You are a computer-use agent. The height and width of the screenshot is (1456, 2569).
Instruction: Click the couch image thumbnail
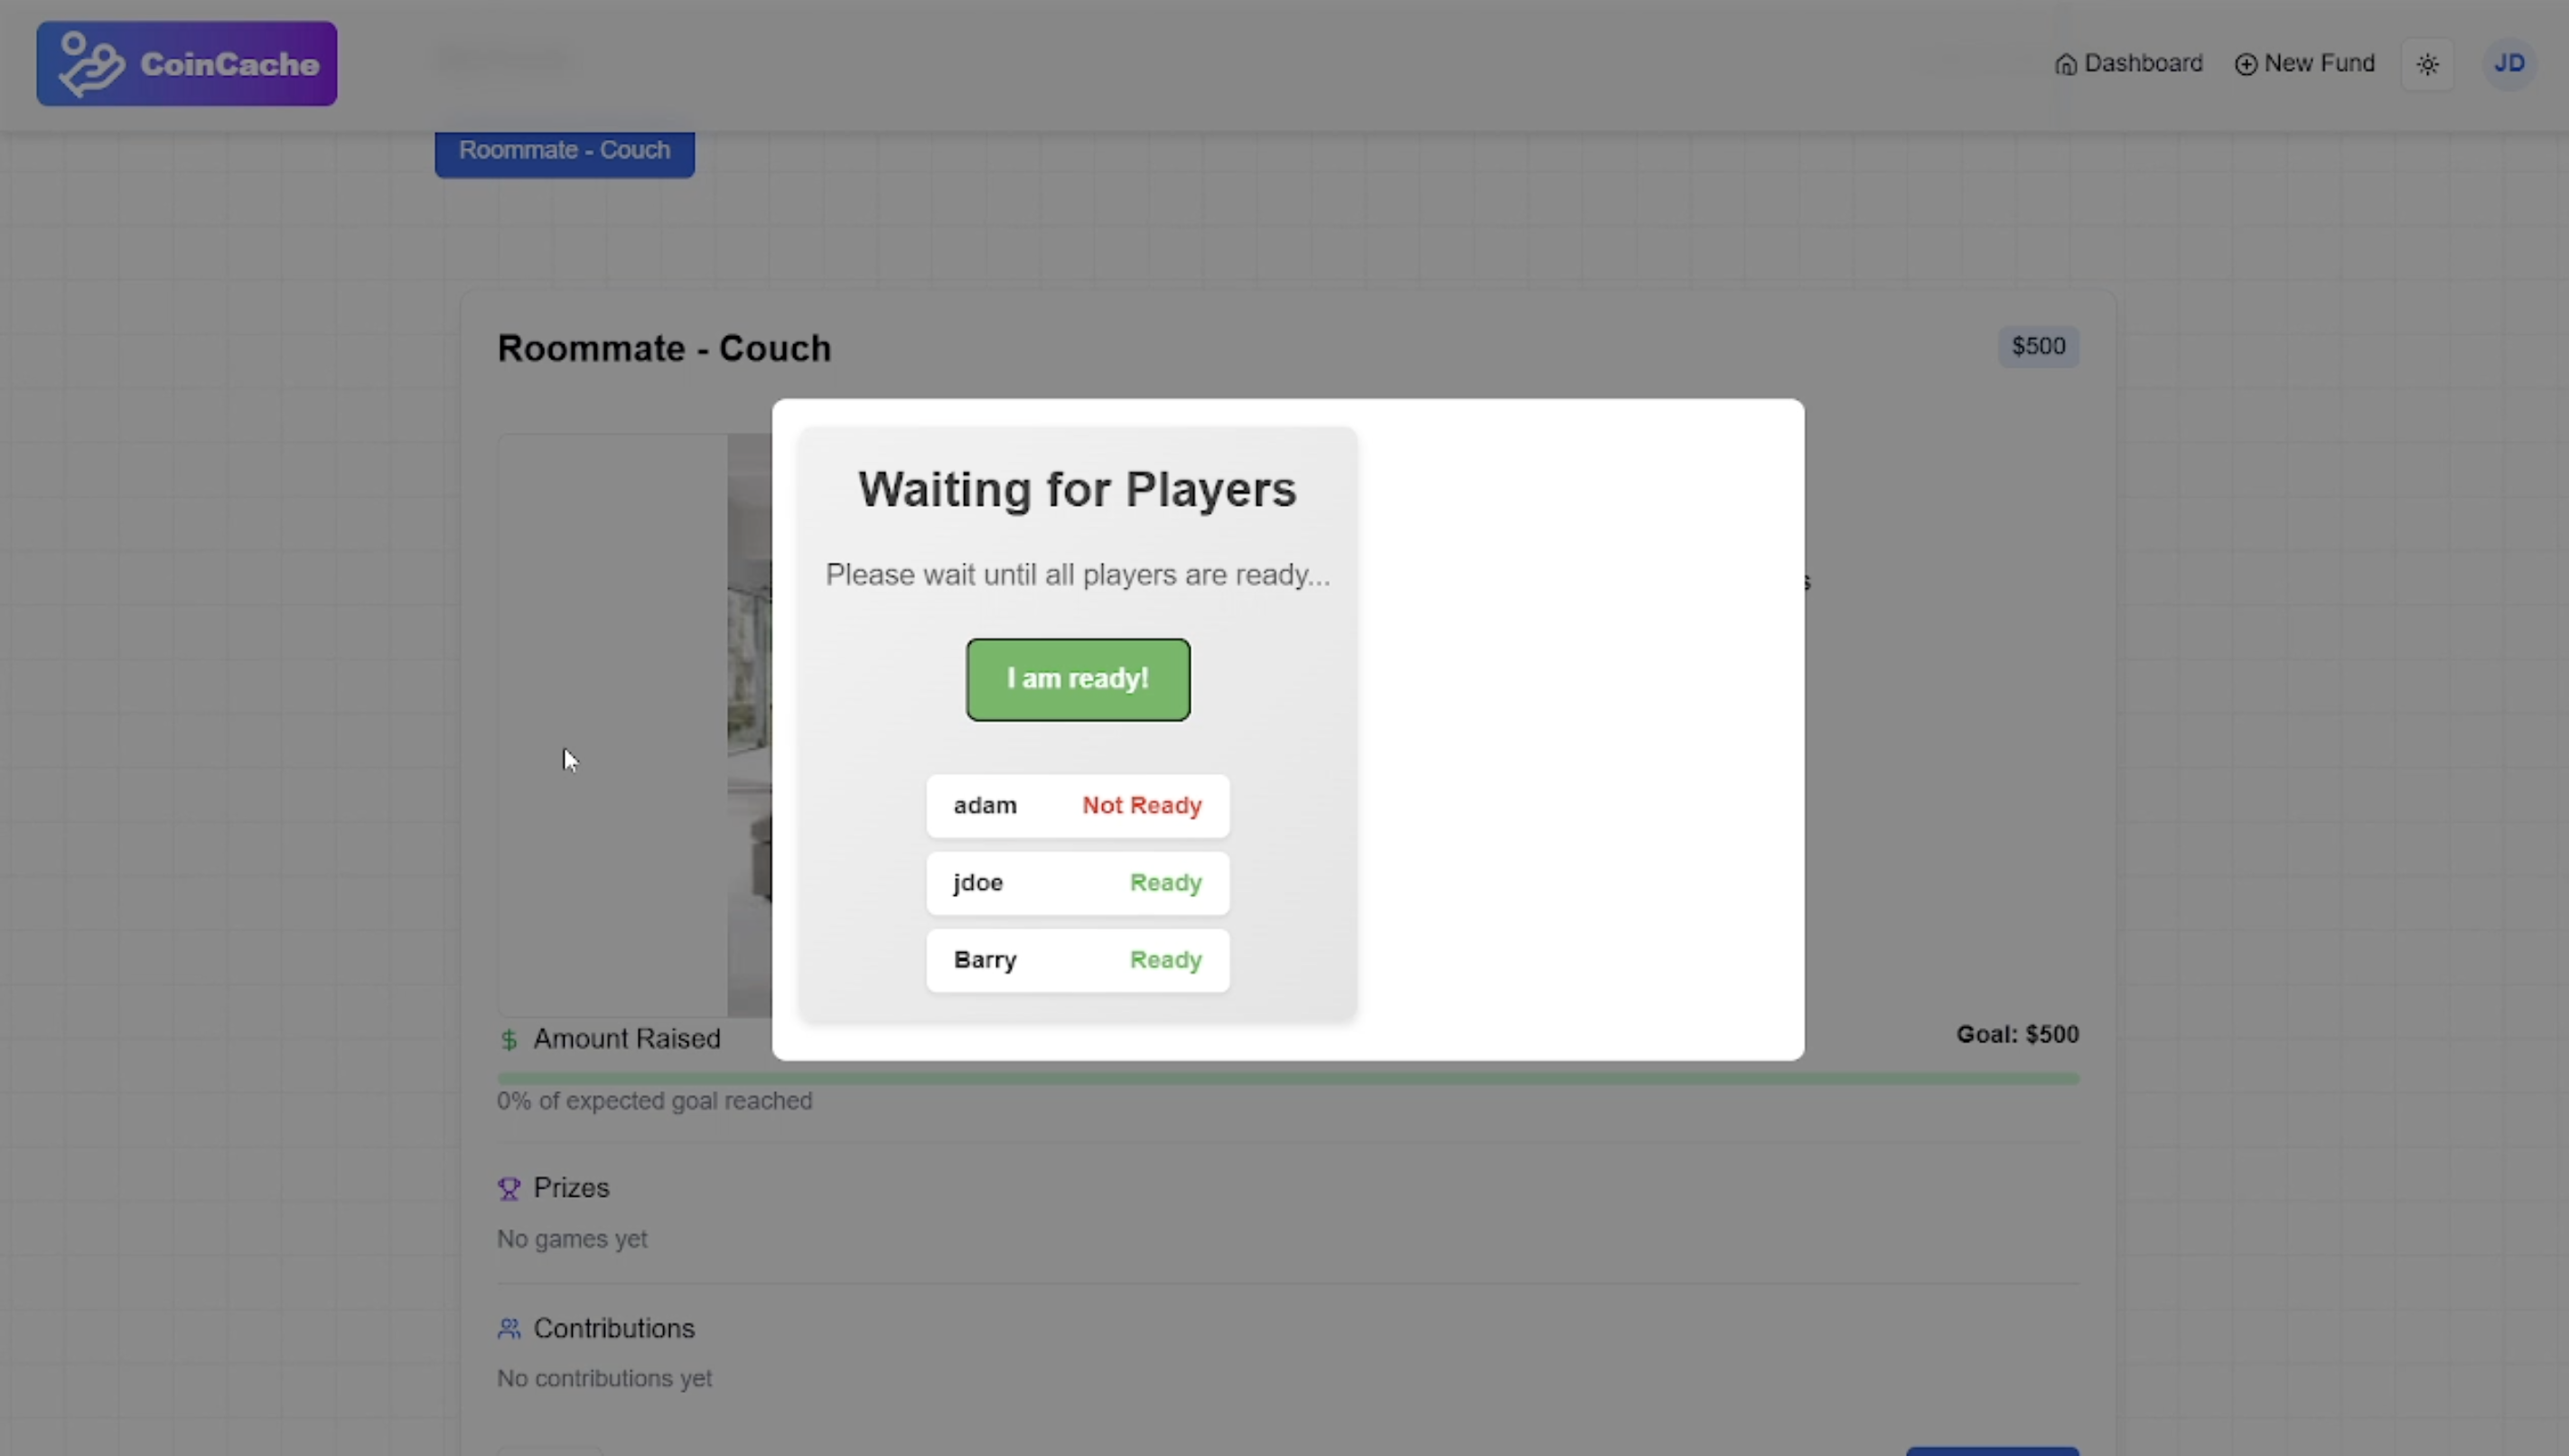(x=748, y=725)
